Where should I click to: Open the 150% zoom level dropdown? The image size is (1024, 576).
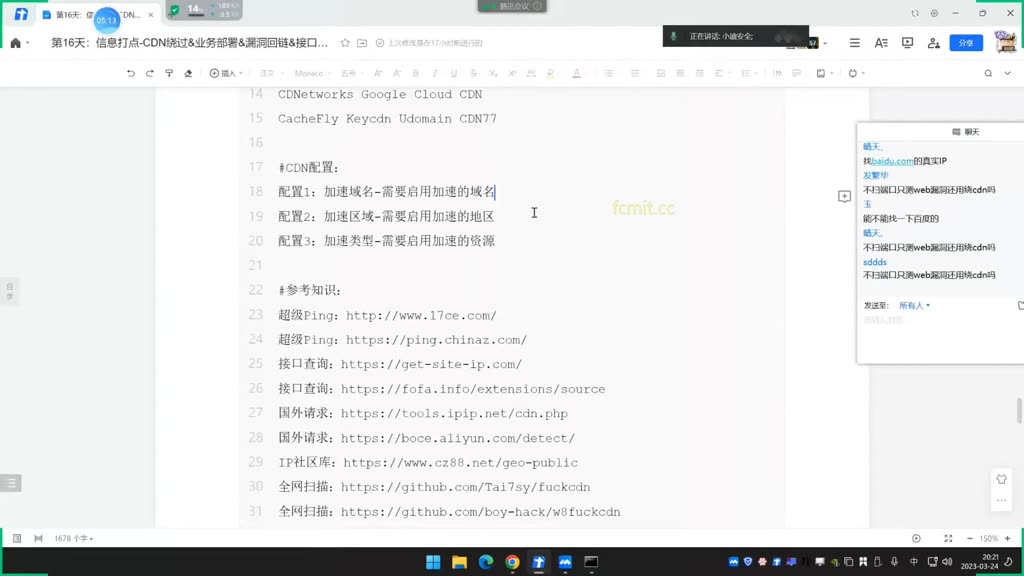click(x=988, y=538)
